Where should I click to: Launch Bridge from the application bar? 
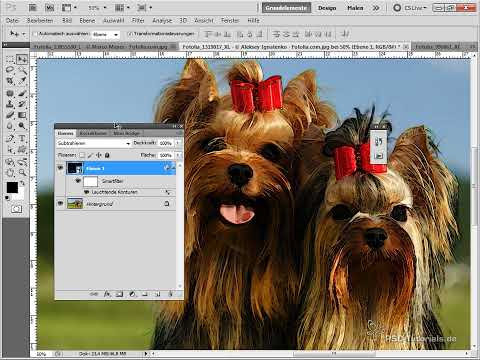33,7
